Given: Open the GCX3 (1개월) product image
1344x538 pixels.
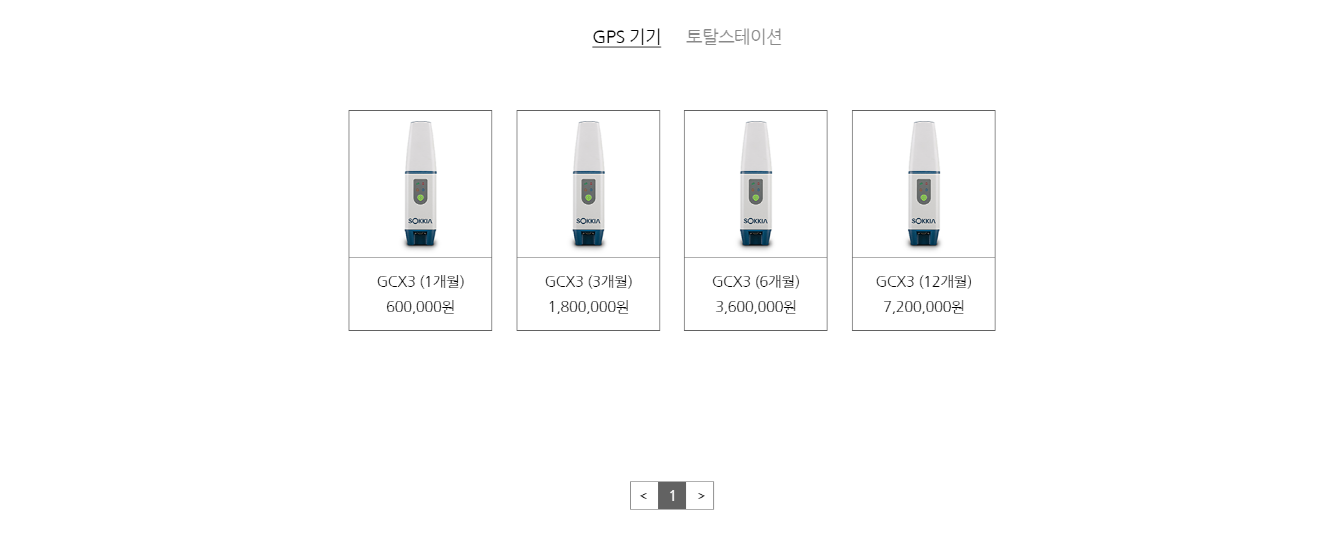Looking at the screenshot, I should tap(420, 184).
